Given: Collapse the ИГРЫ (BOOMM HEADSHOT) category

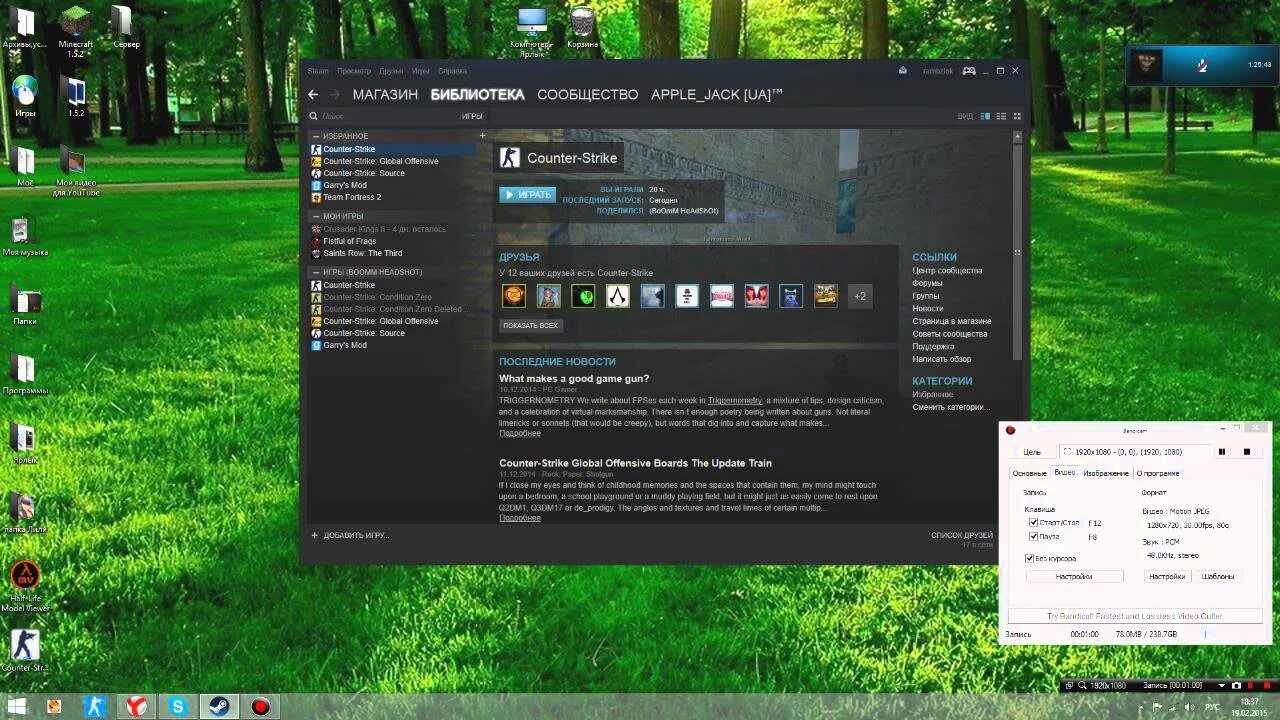Looking at the screenshot, I should click(316, 272).
